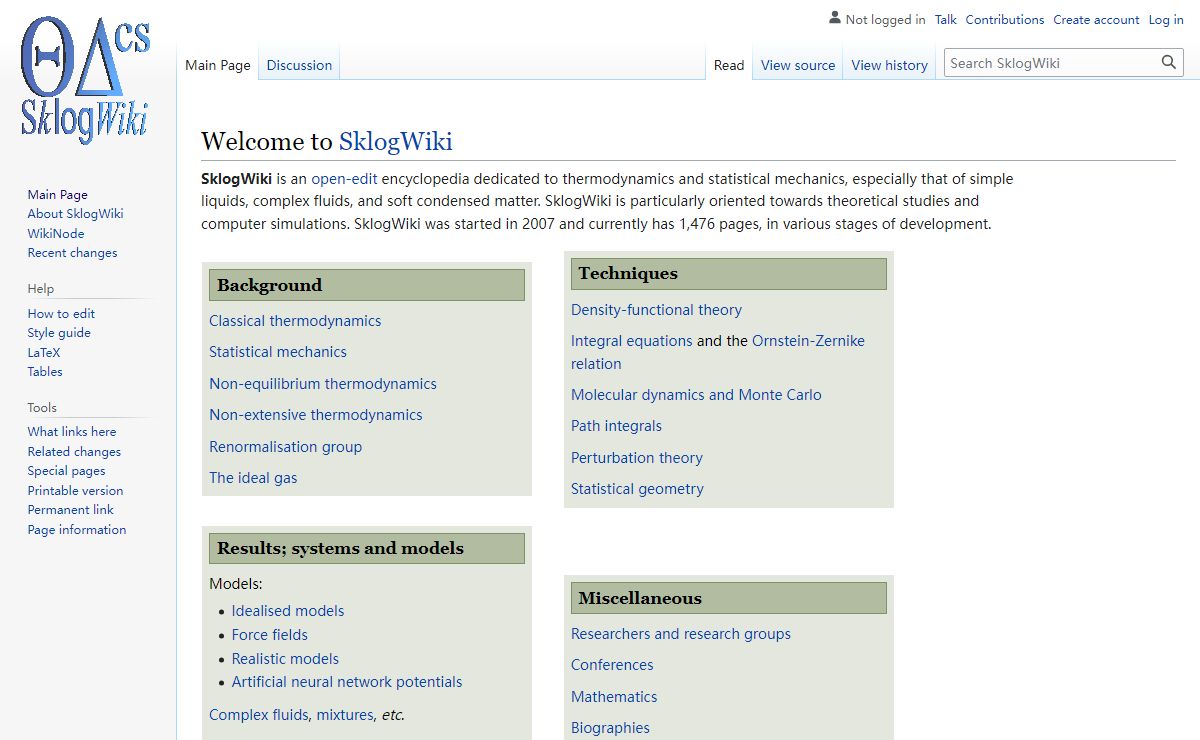This screenshot has width=1200, height=740.
Task: Open the View source tab
Action: pos(797,65)
